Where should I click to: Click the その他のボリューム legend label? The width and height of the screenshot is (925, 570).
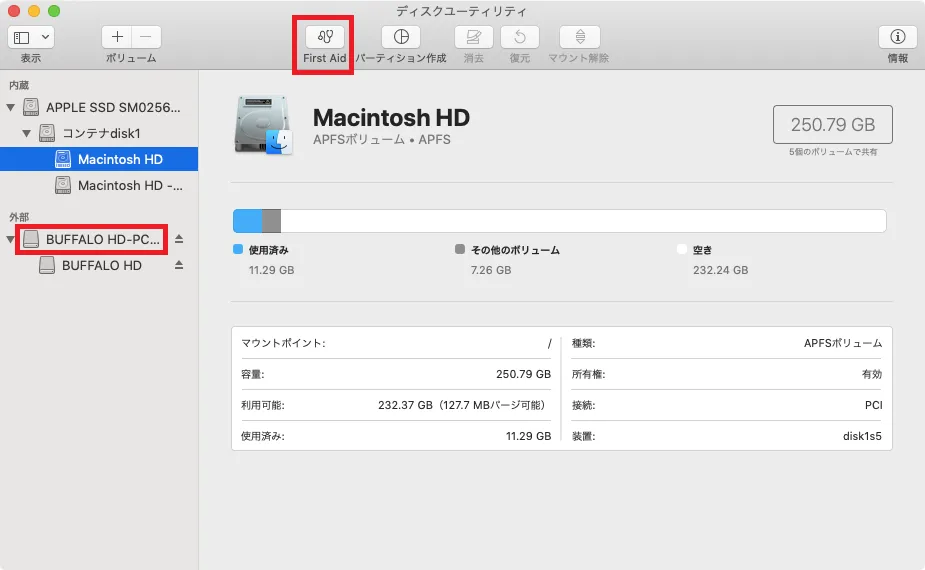(x=515, y=250)
